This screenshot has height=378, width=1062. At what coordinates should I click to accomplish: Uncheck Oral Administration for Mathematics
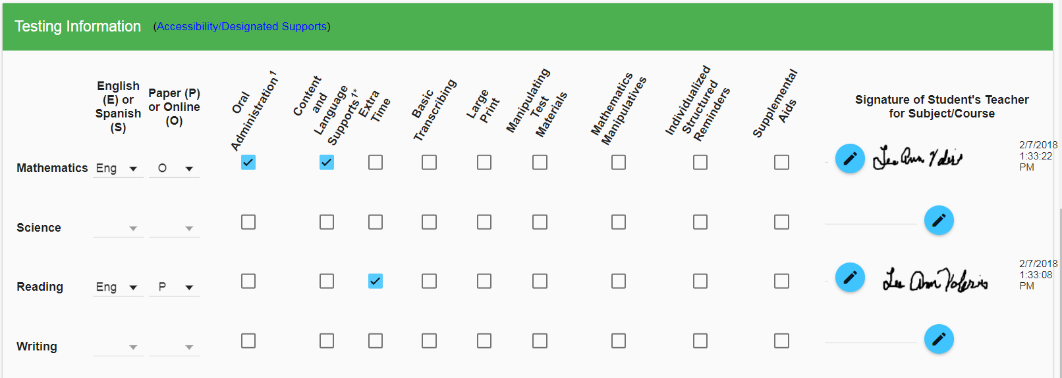[x=249, y=163]
